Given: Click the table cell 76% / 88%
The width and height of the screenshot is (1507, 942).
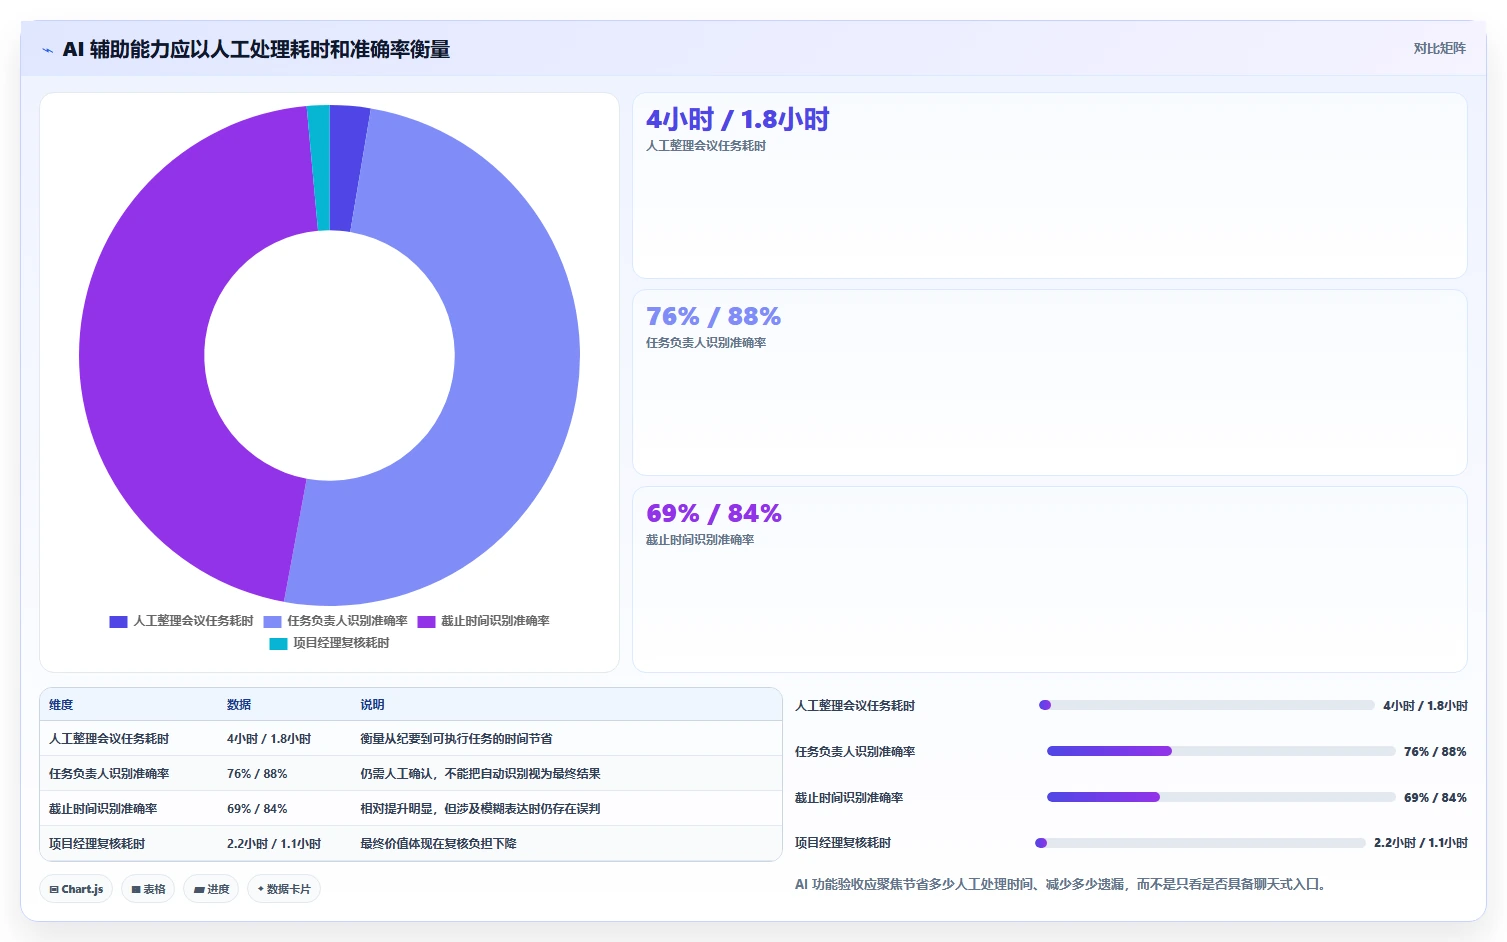Looking at the screenshot, I should coord(257,774).
